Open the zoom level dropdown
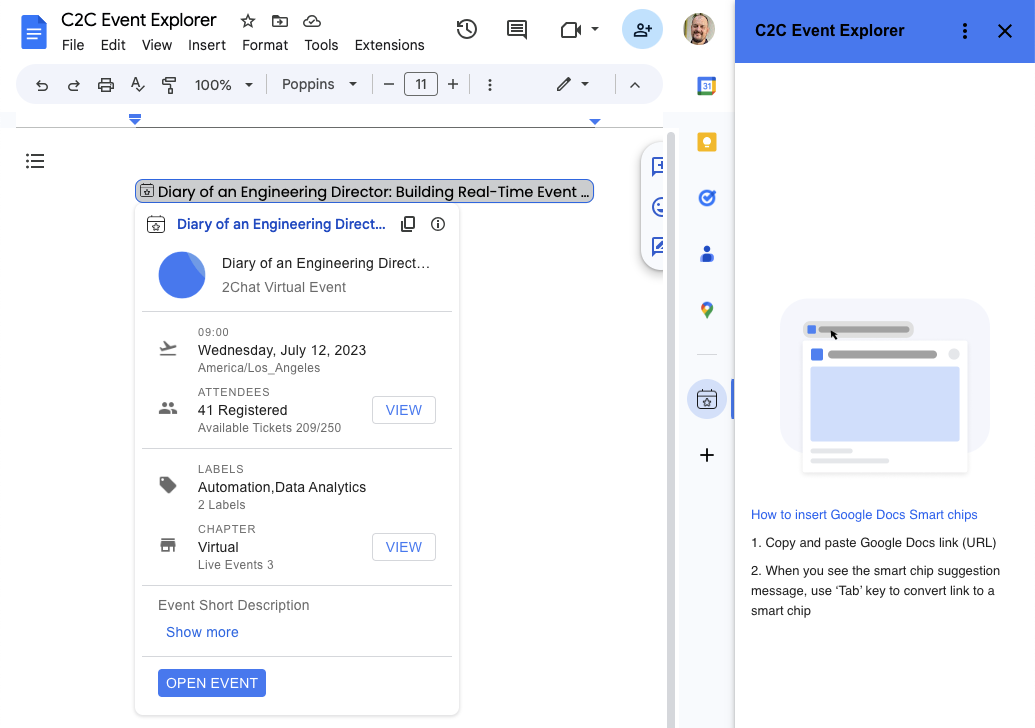This screenshot has width=1035, height=728. click(224, 84)
